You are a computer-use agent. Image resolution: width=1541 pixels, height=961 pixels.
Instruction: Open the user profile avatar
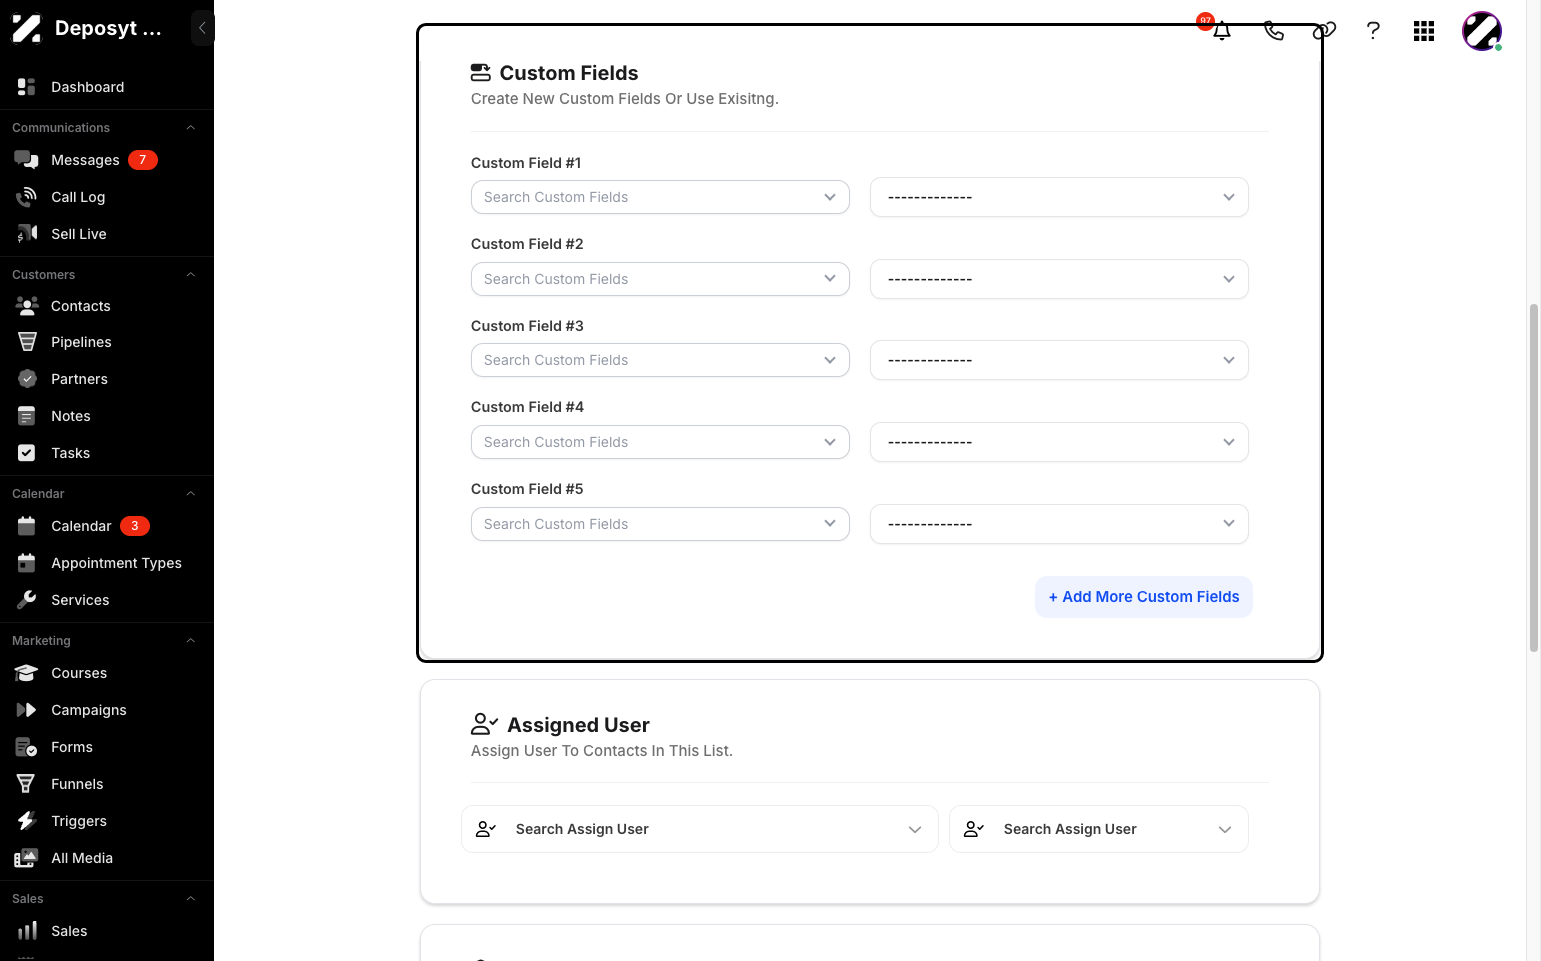[x=1482, y=31]
